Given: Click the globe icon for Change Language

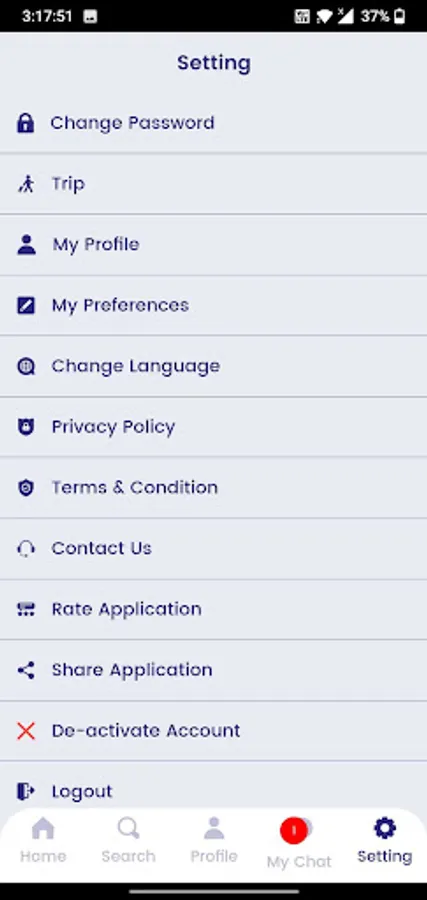Looking at the screenshot, I should (26, 366).
